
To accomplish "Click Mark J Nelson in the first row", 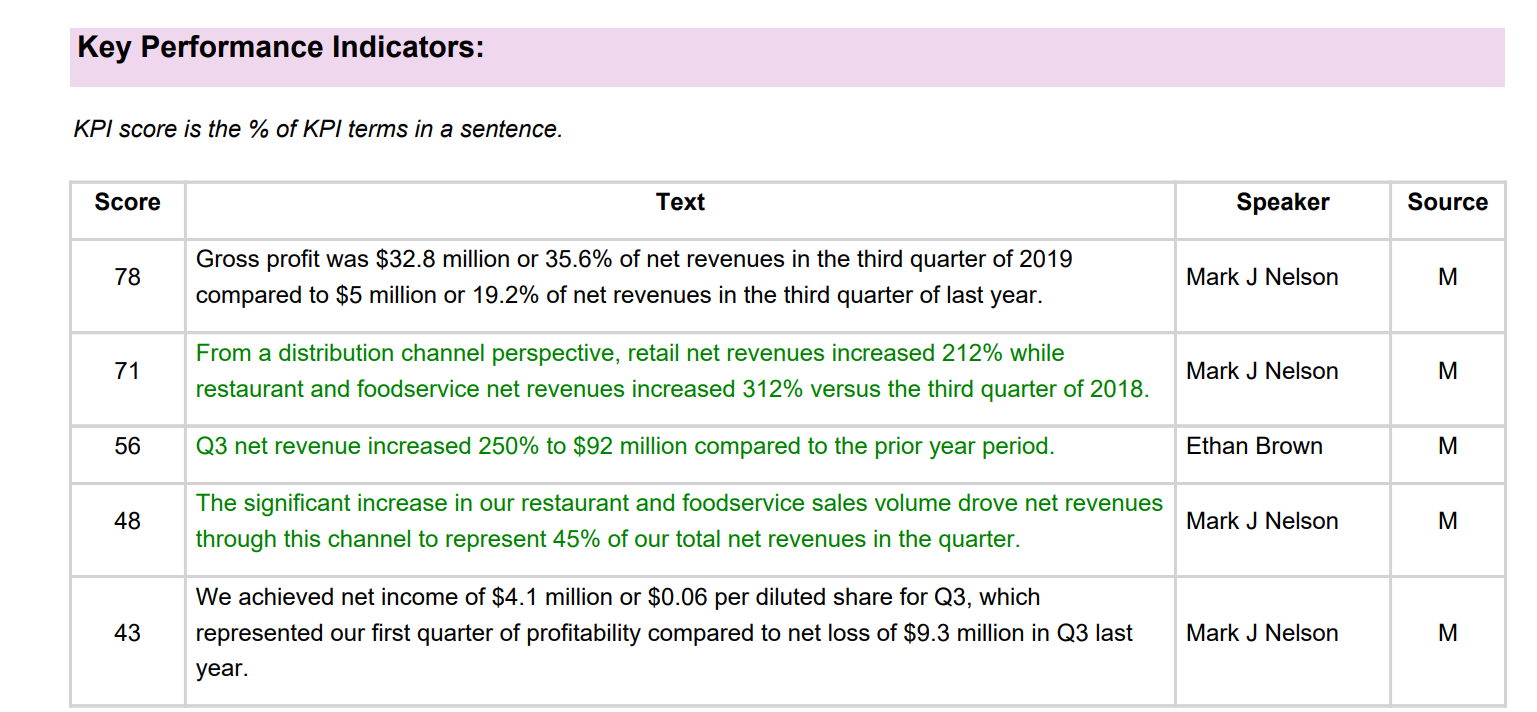I will pos(1262,277).
